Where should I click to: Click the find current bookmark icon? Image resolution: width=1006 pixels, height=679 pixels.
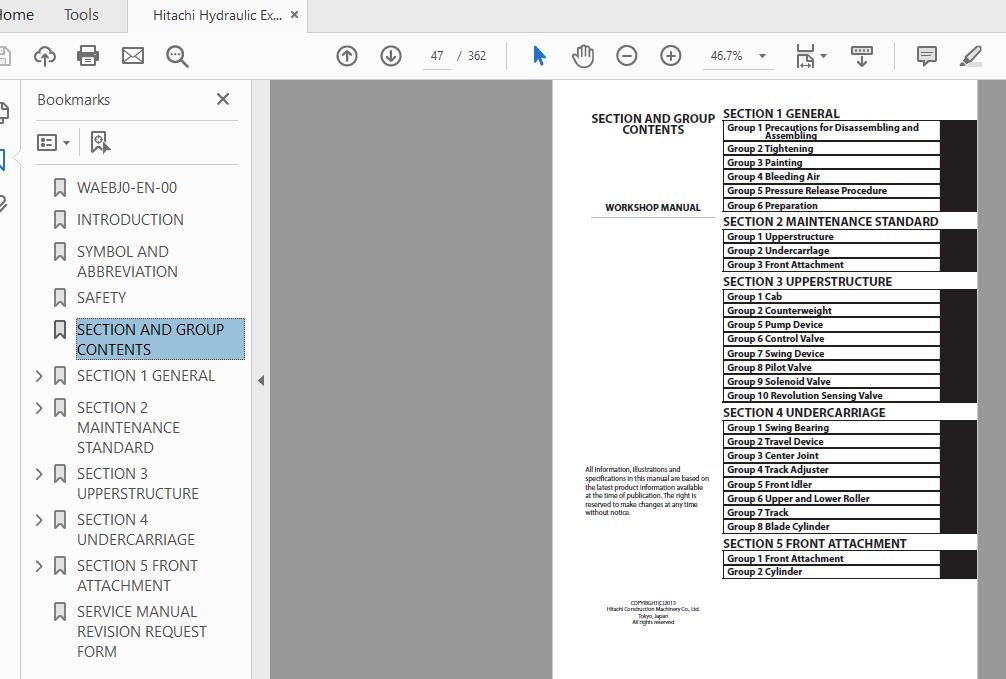coord(99,142)
